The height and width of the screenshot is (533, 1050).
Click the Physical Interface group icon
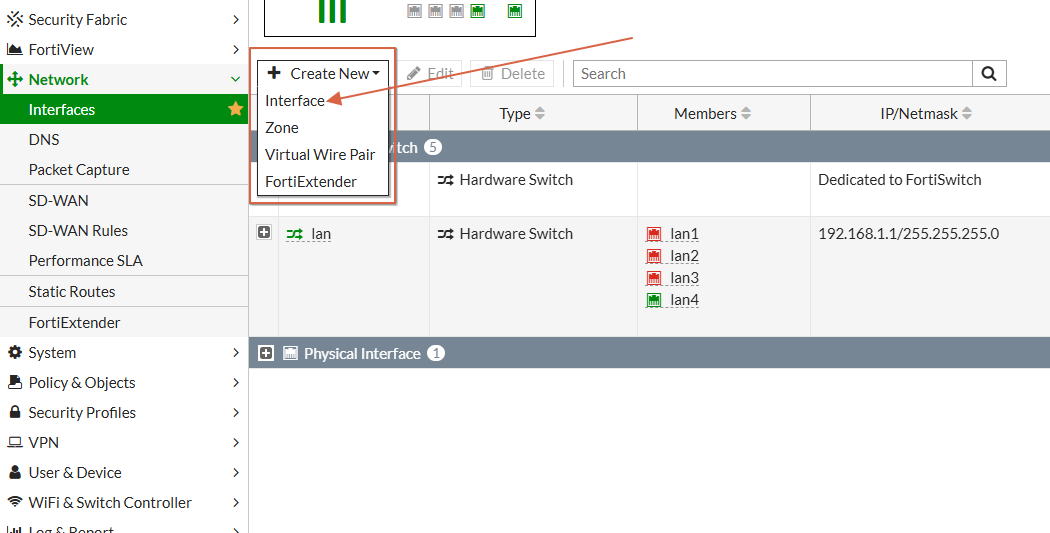point(290,353)
